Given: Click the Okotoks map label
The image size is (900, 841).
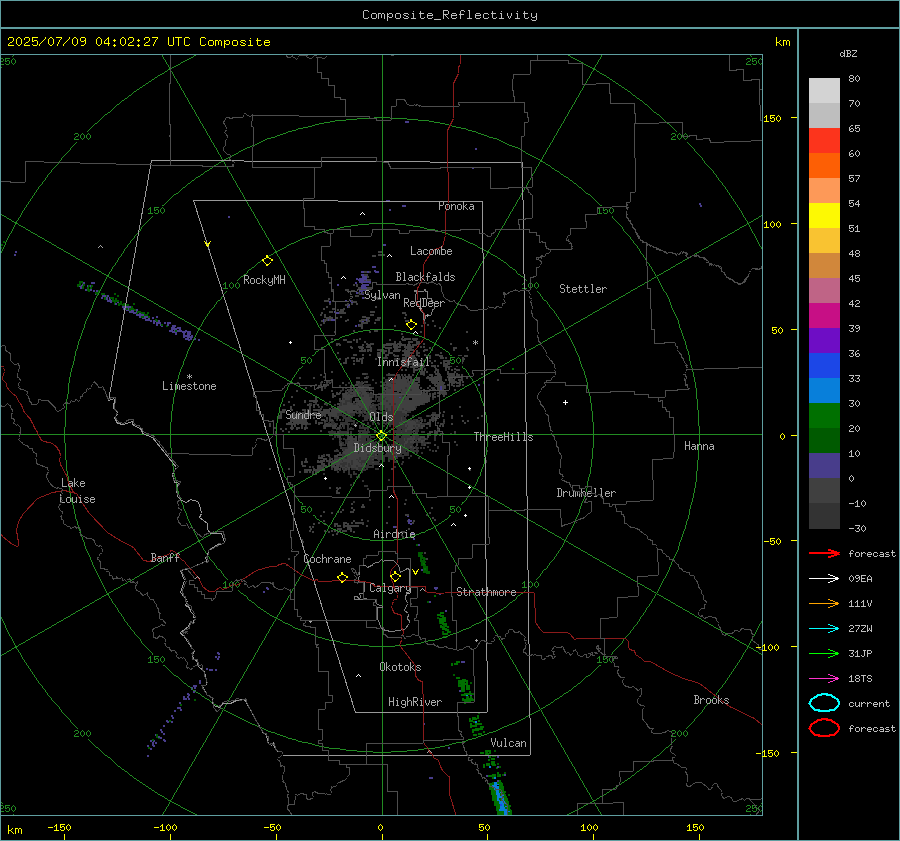Looking at the screenshot, I should coord(400,667).
